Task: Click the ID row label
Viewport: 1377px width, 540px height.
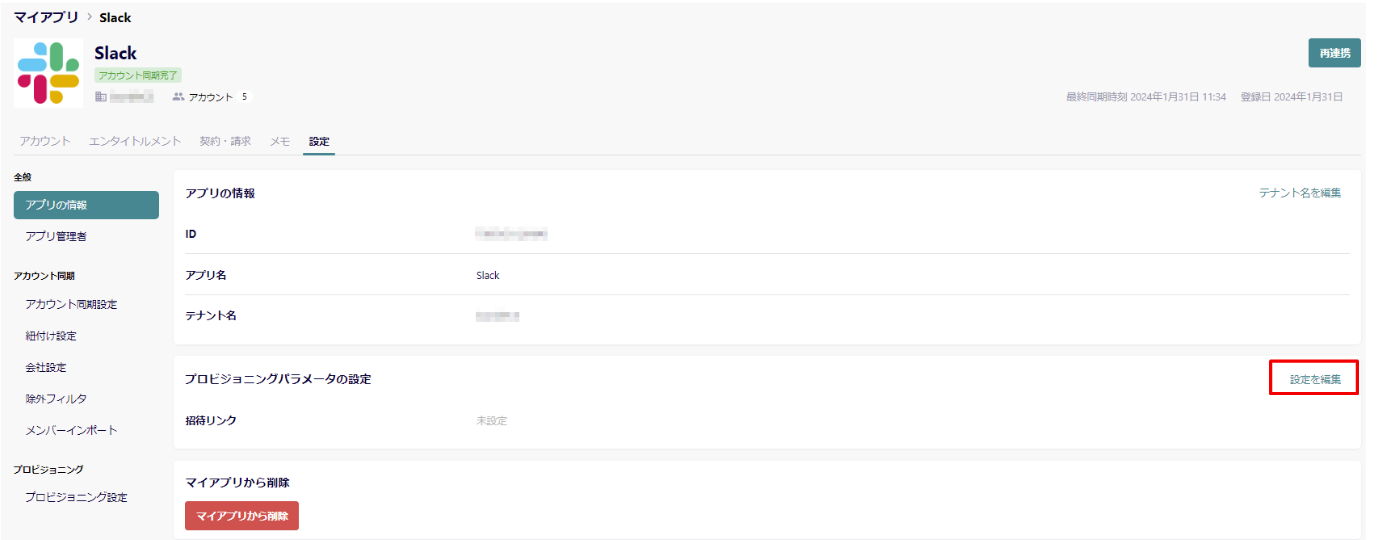Action: coord(191,234)
